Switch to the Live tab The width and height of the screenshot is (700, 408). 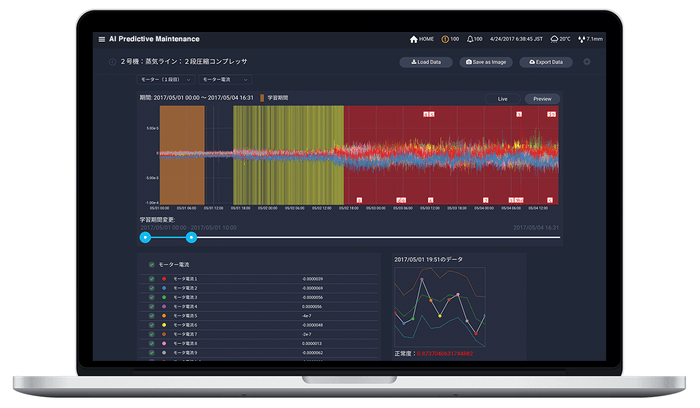click(x=503, y=99)
